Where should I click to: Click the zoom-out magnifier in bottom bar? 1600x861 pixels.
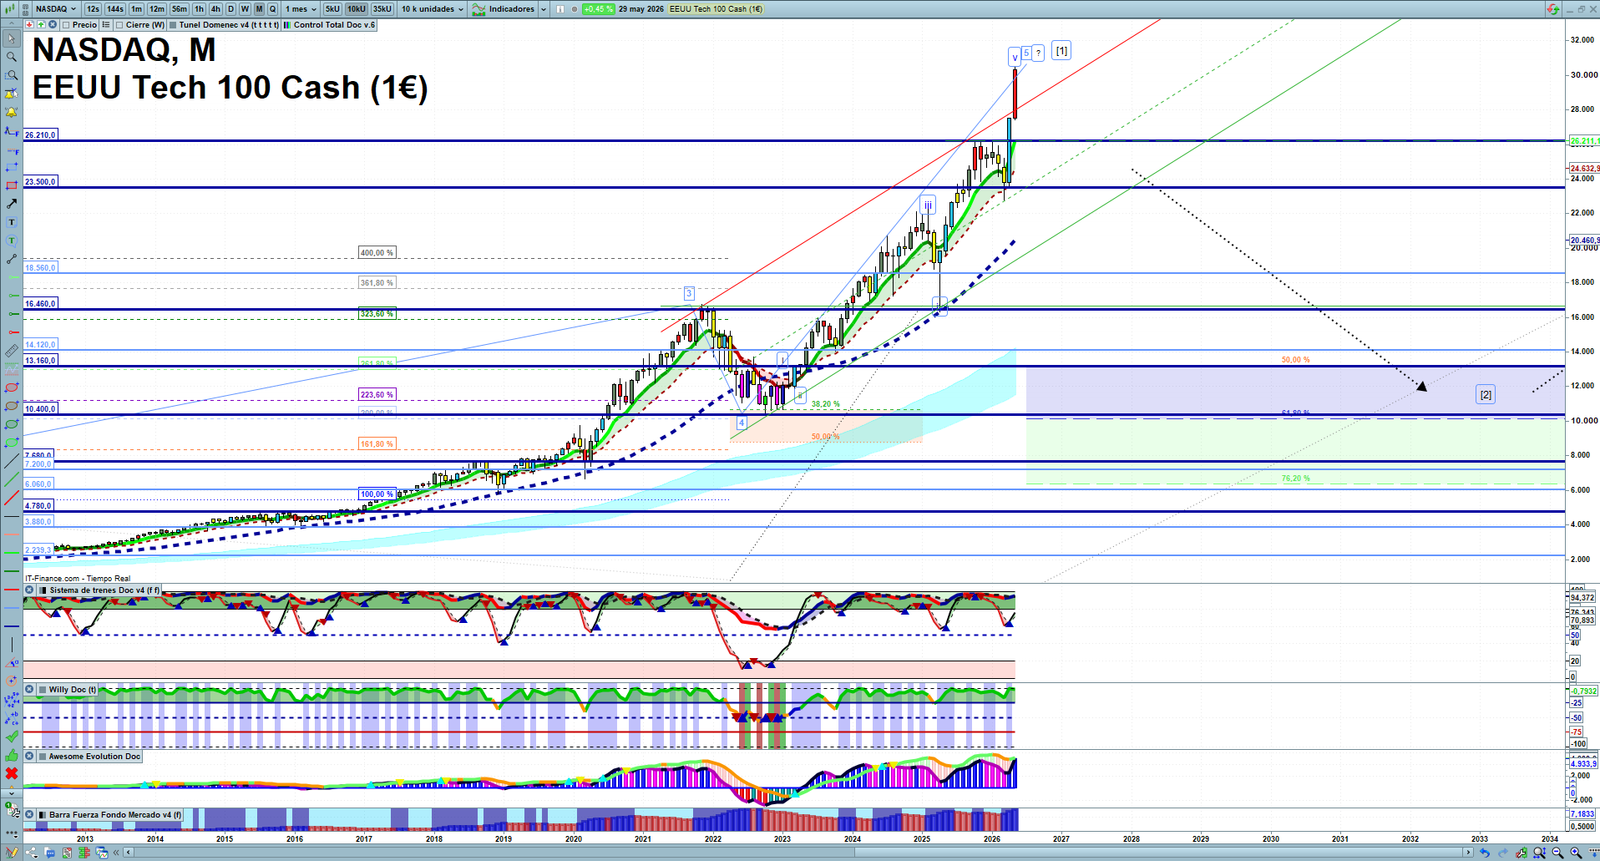[1557, 853]
